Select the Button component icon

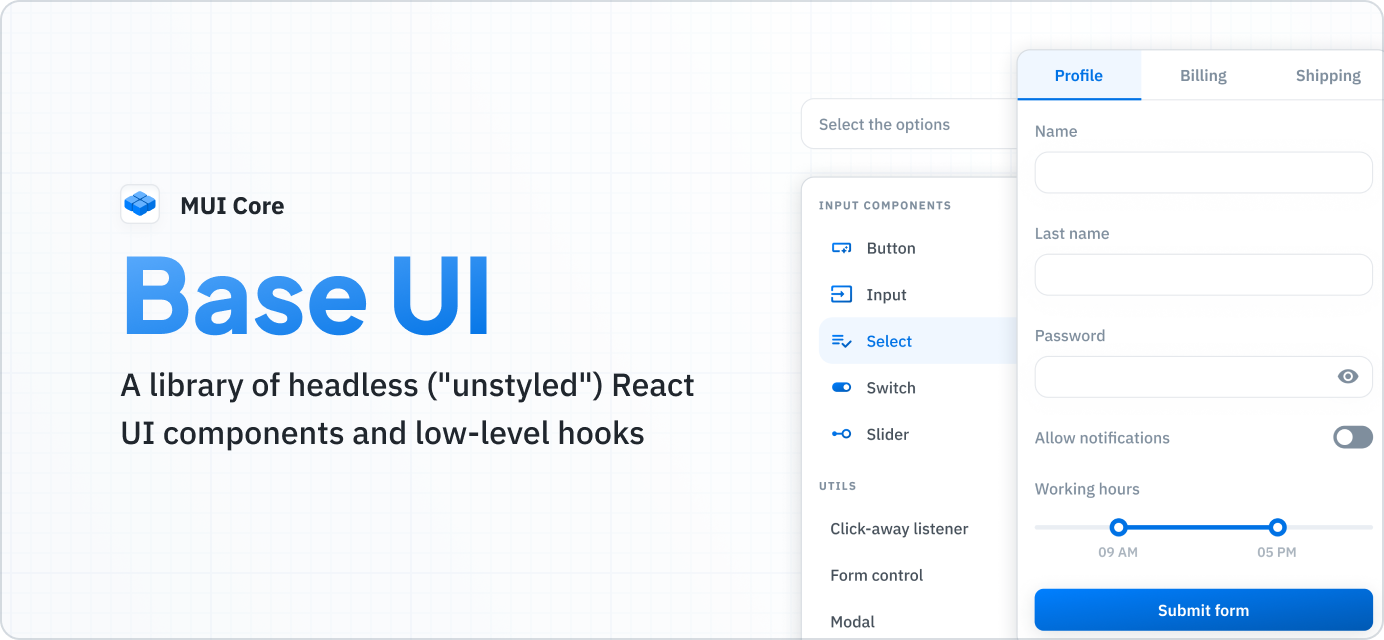[x=839, y=248]
